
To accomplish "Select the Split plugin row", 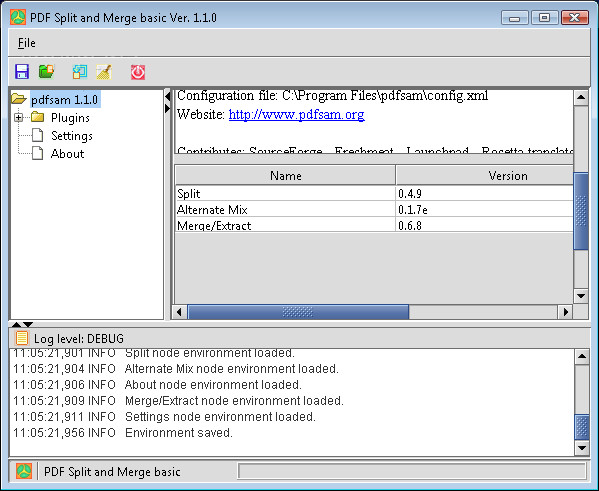I will click(374, 193).
